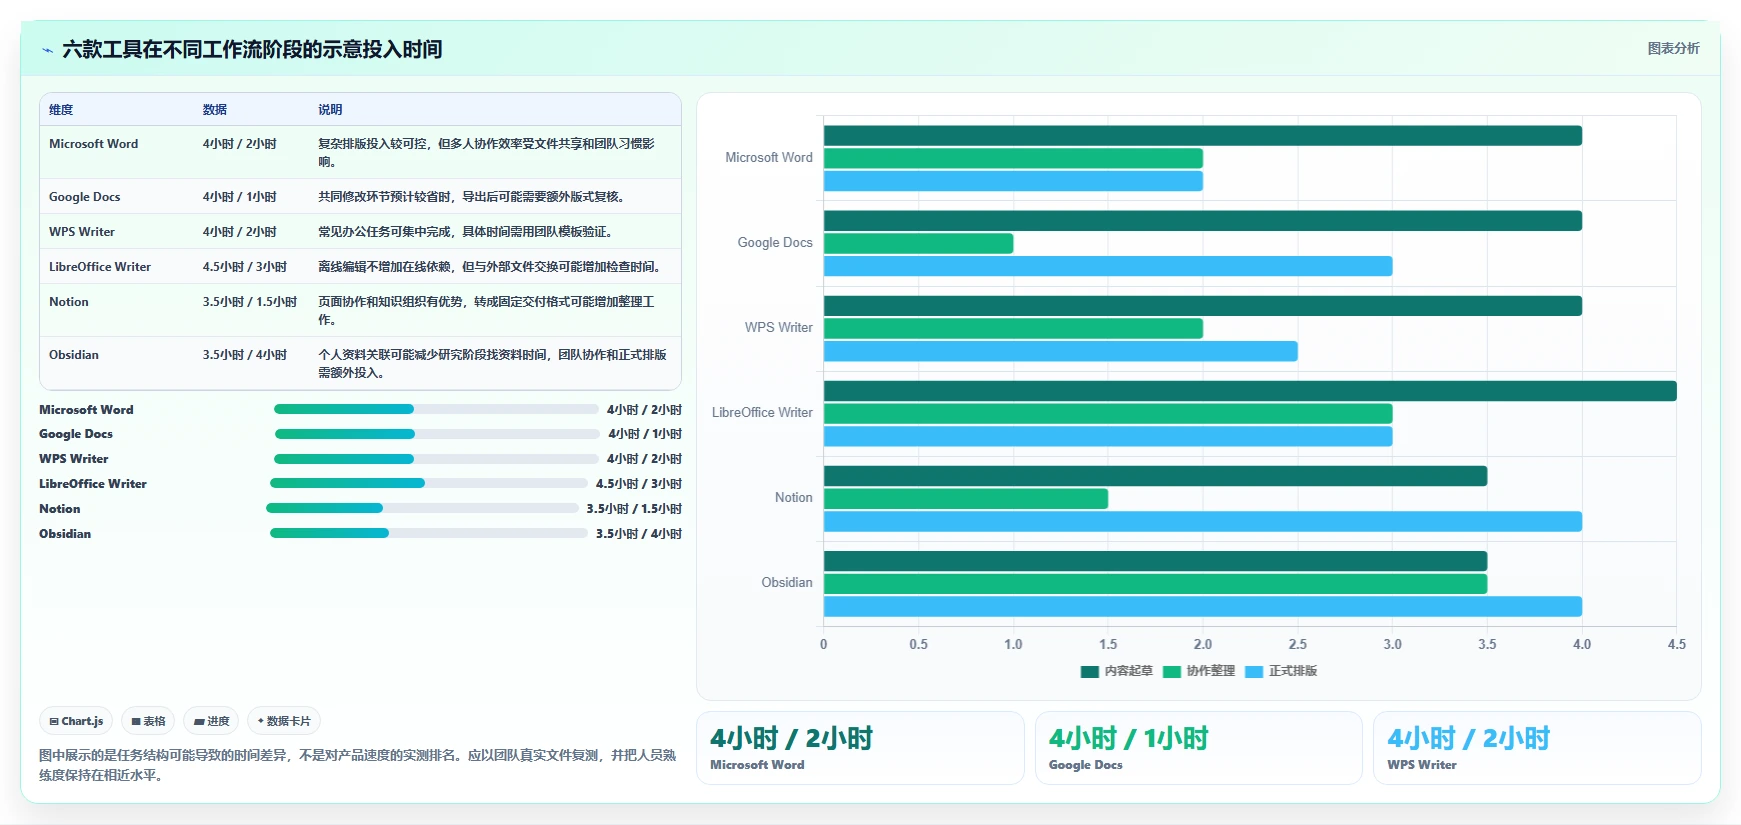Image resolution: width=1741 pixels, height=825 pixels.
Task: Click the 3.5小时 / 1.5小时 table cell
Action: (250, 302)
